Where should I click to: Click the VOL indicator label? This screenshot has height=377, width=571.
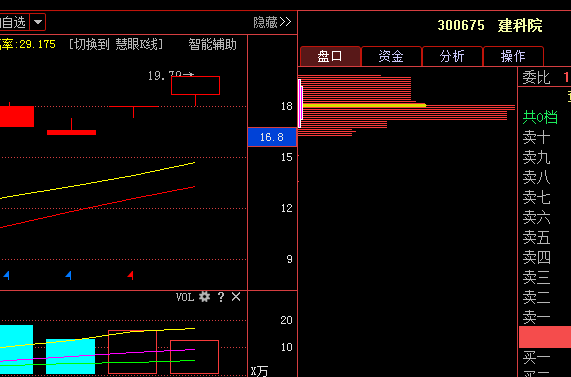click(185, 297)
